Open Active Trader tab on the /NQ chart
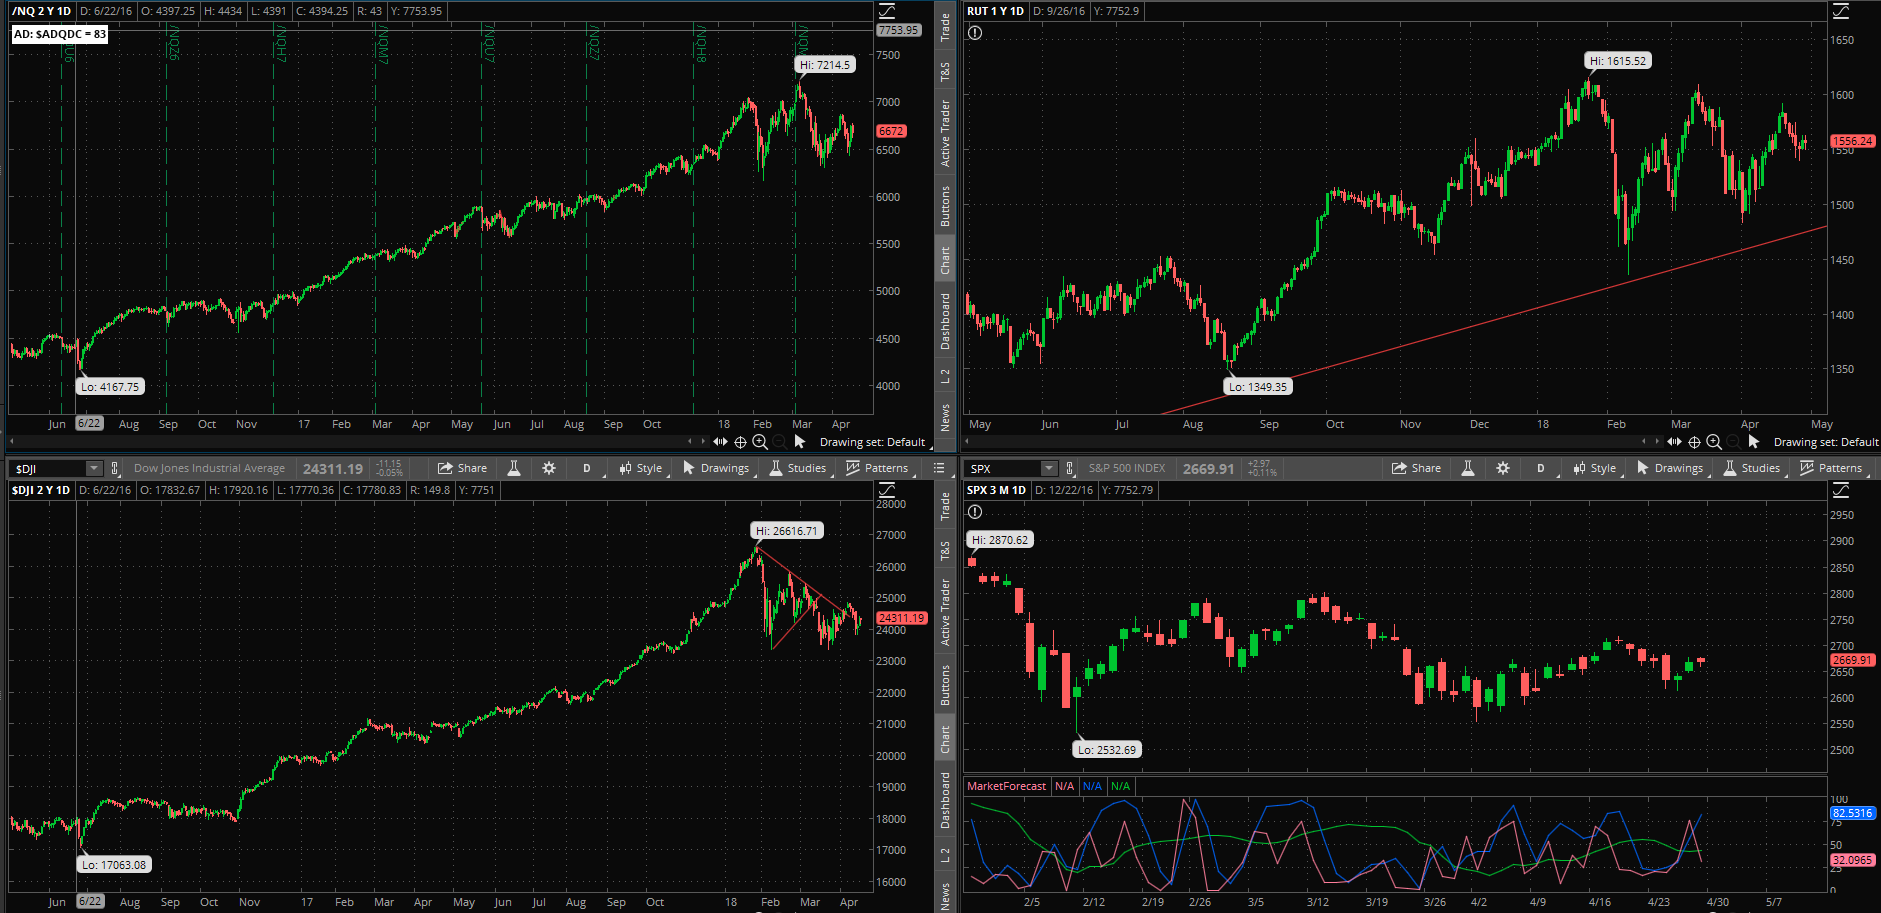Screen dimensions: 1881x913 945,133
